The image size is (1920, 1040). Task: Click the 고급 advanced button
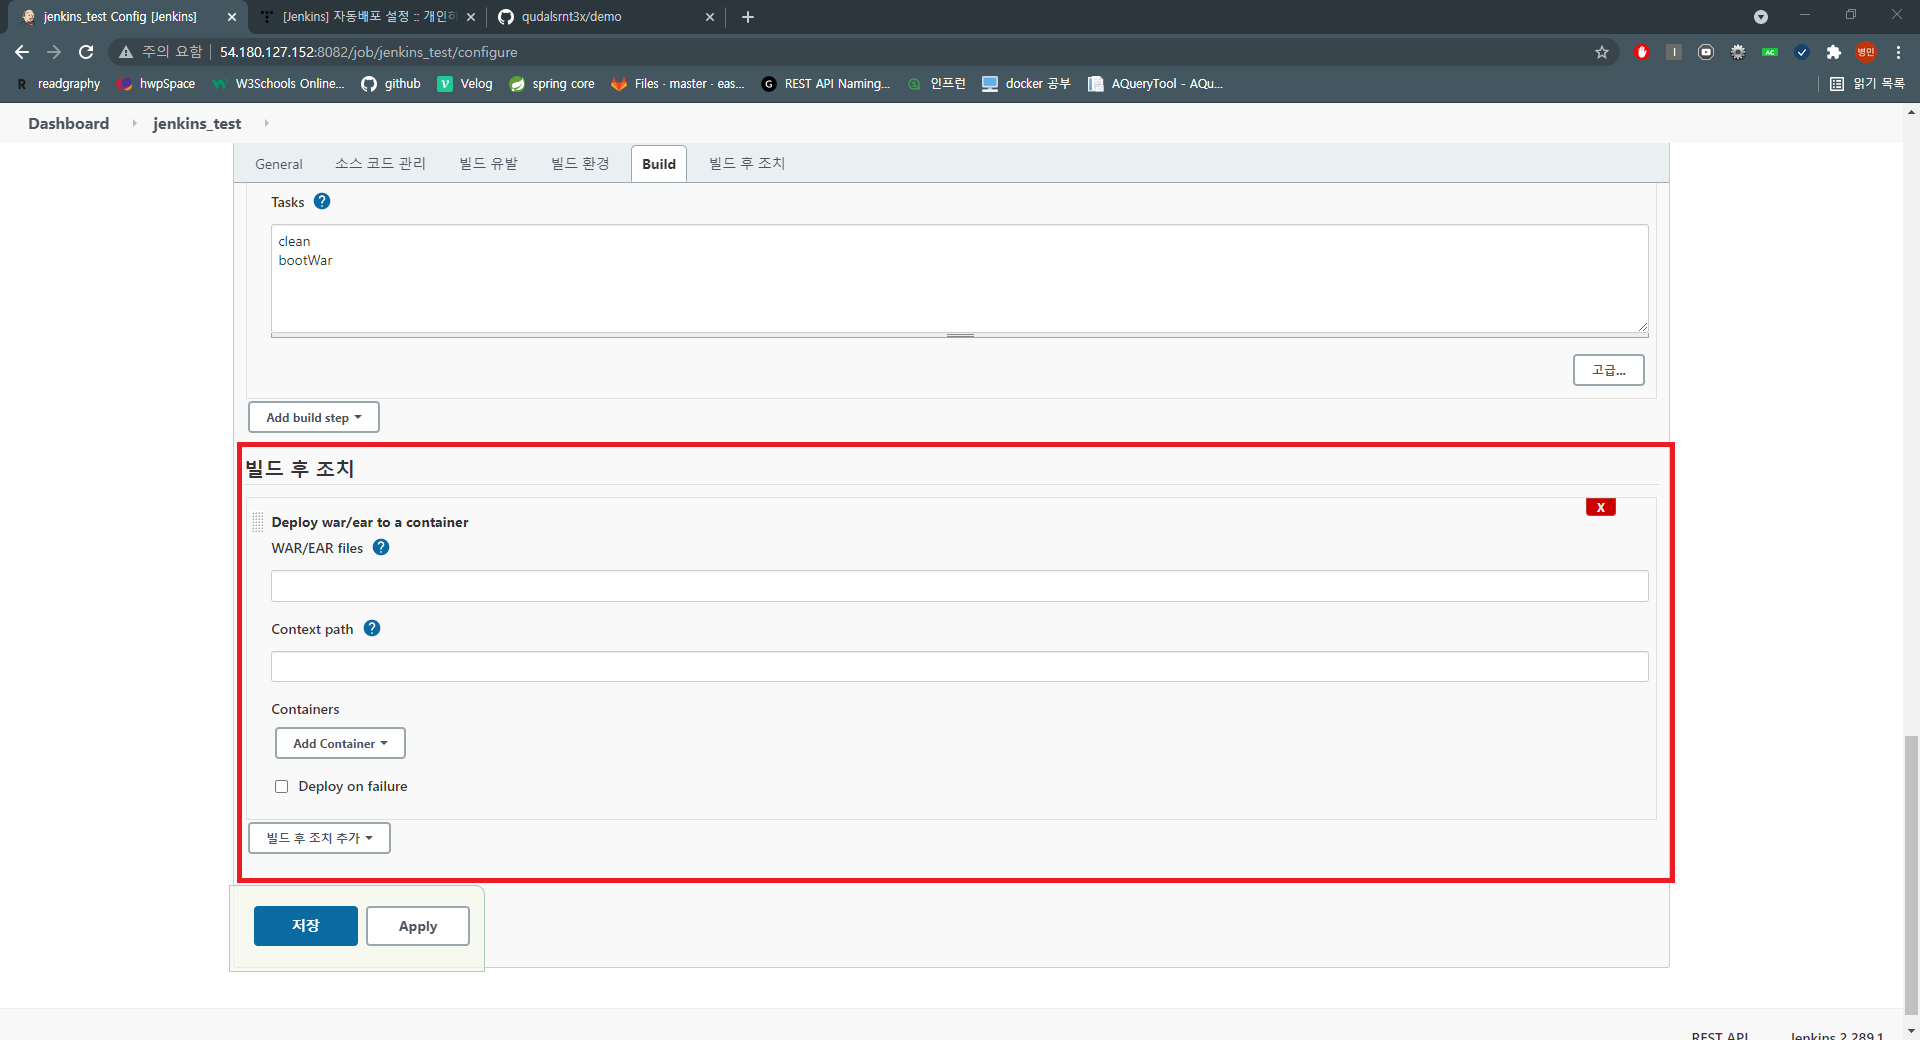click(1607, 370)
